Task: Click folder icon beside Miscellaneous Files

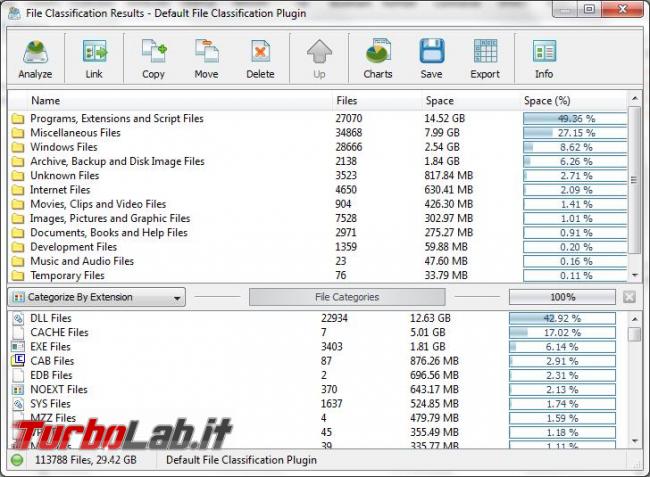Action: (18, 133)
